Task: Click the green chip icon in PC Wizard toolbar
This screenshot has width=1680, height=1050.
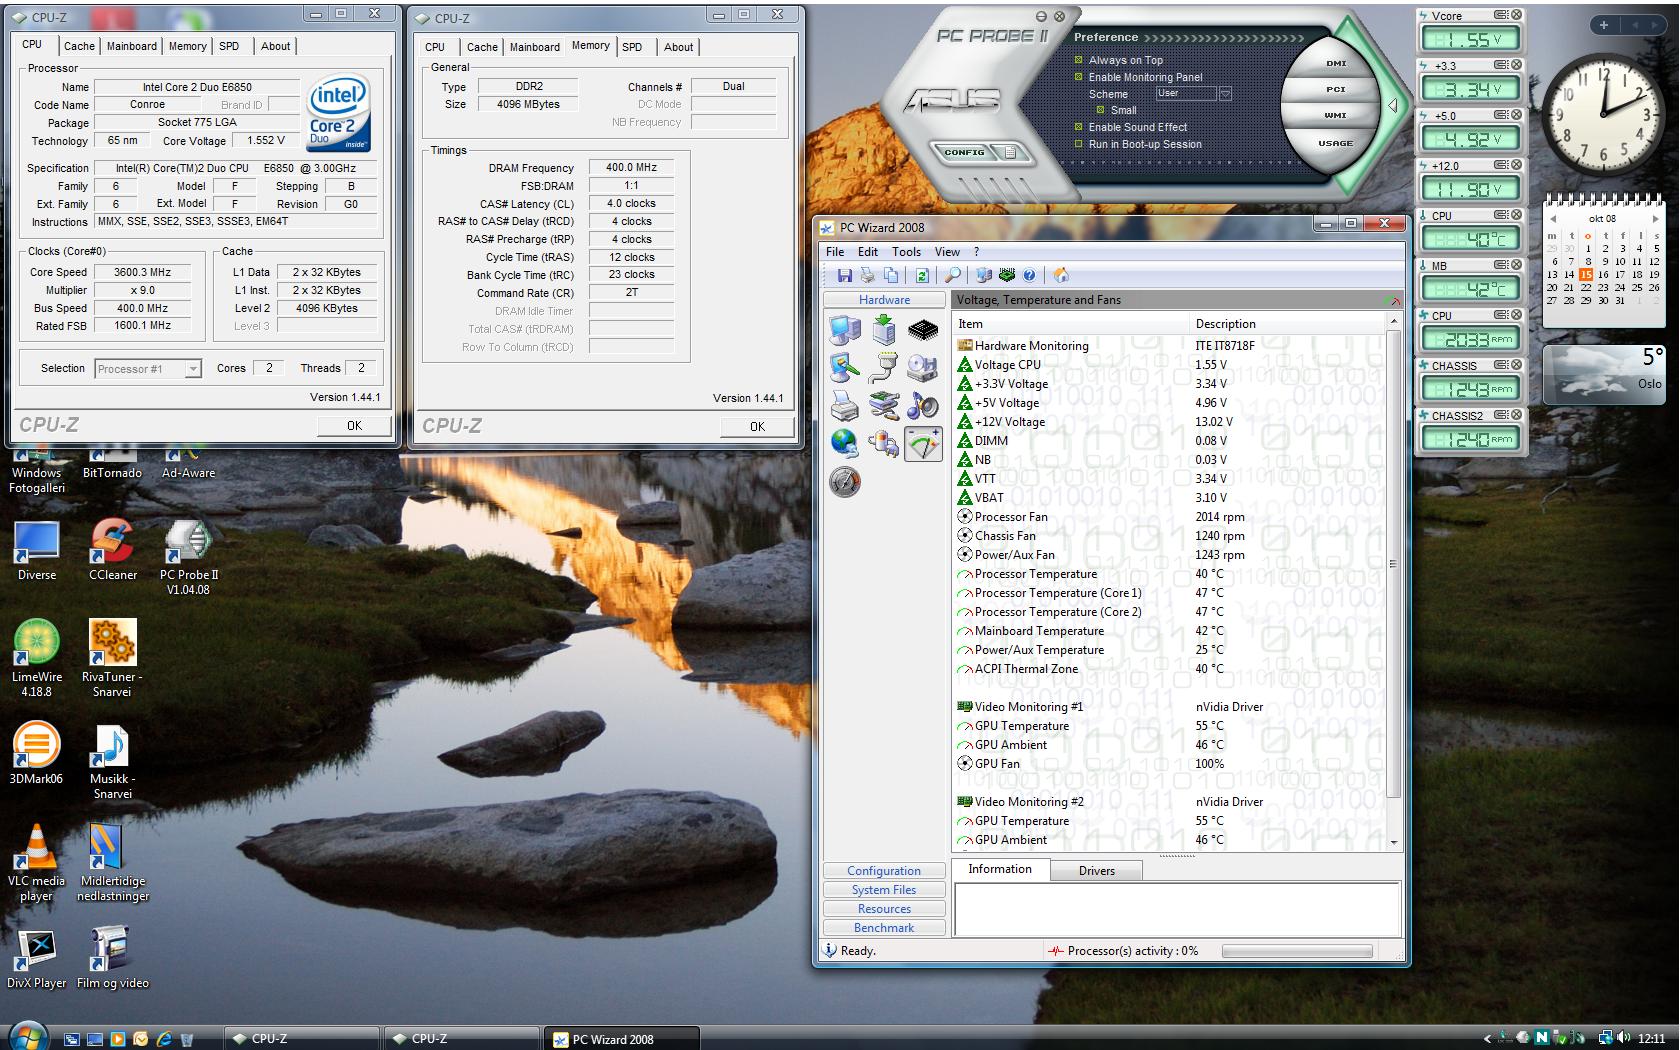Action: coord(1007,275)
